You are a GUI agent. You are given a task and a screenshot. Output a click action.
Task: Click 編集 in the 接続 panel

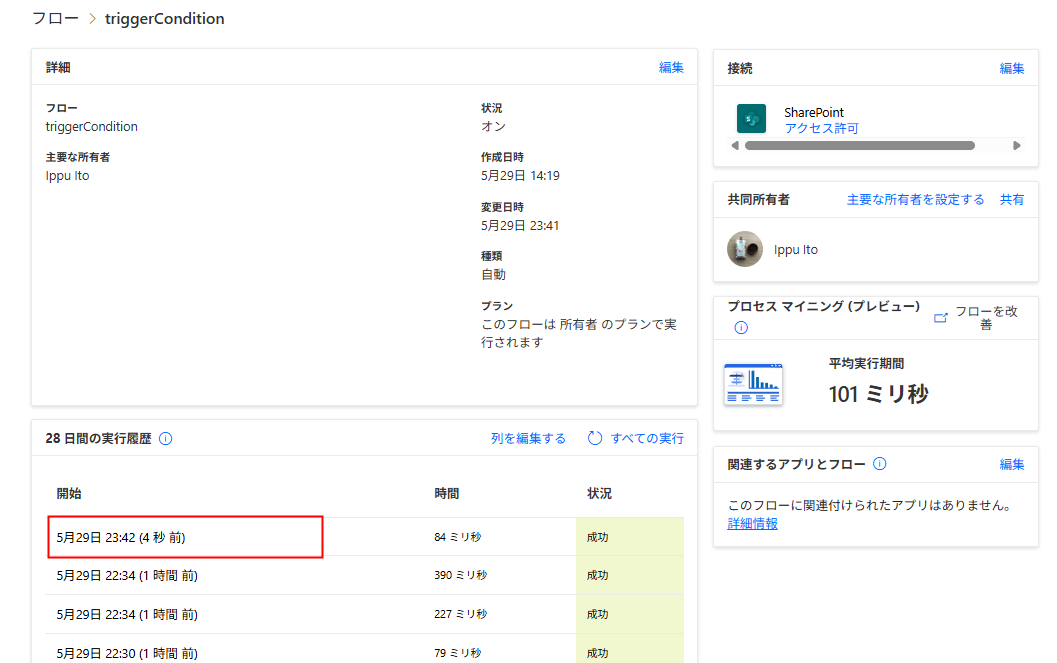point(1012,69)
